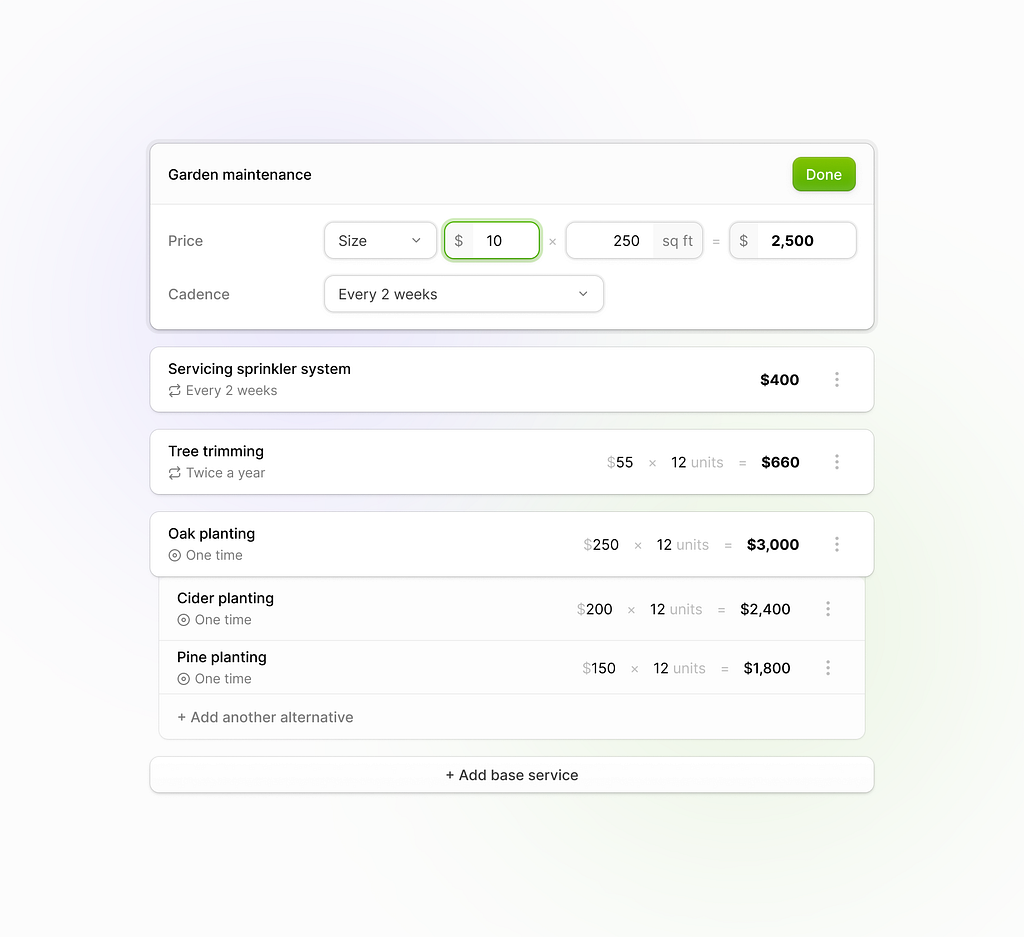Open options menu for Oak planting
The width and height of the screenshot is (1024, 937).
tap(837, 544)
